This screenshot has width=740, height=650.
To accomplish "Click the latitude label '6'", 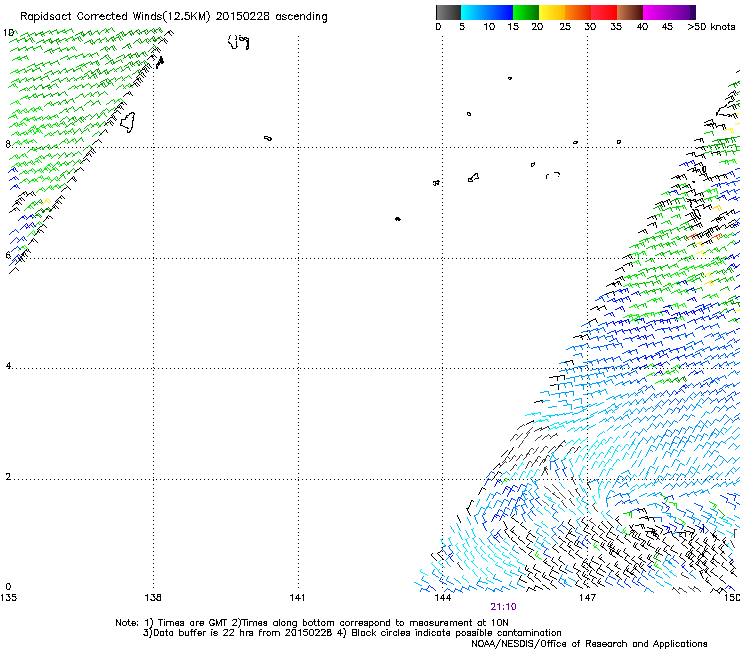I will pyautogui.click(x=8, y=255).
